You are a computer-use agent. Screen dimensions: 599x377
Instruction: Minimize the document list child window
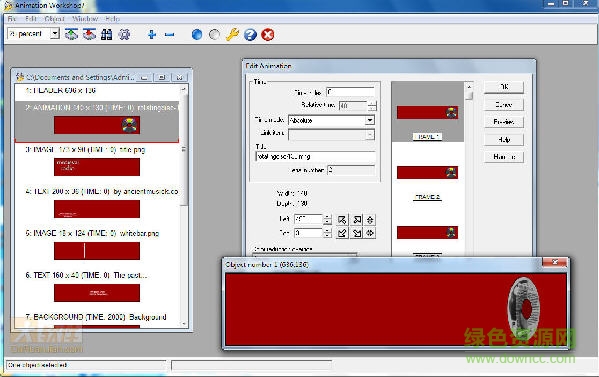tap(144, 77)
